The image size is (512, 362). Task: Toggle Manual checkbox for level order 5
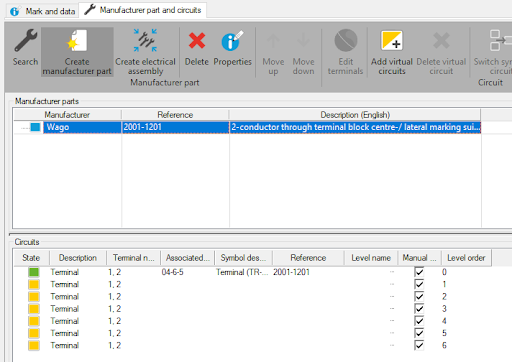[x=419, y=333]
